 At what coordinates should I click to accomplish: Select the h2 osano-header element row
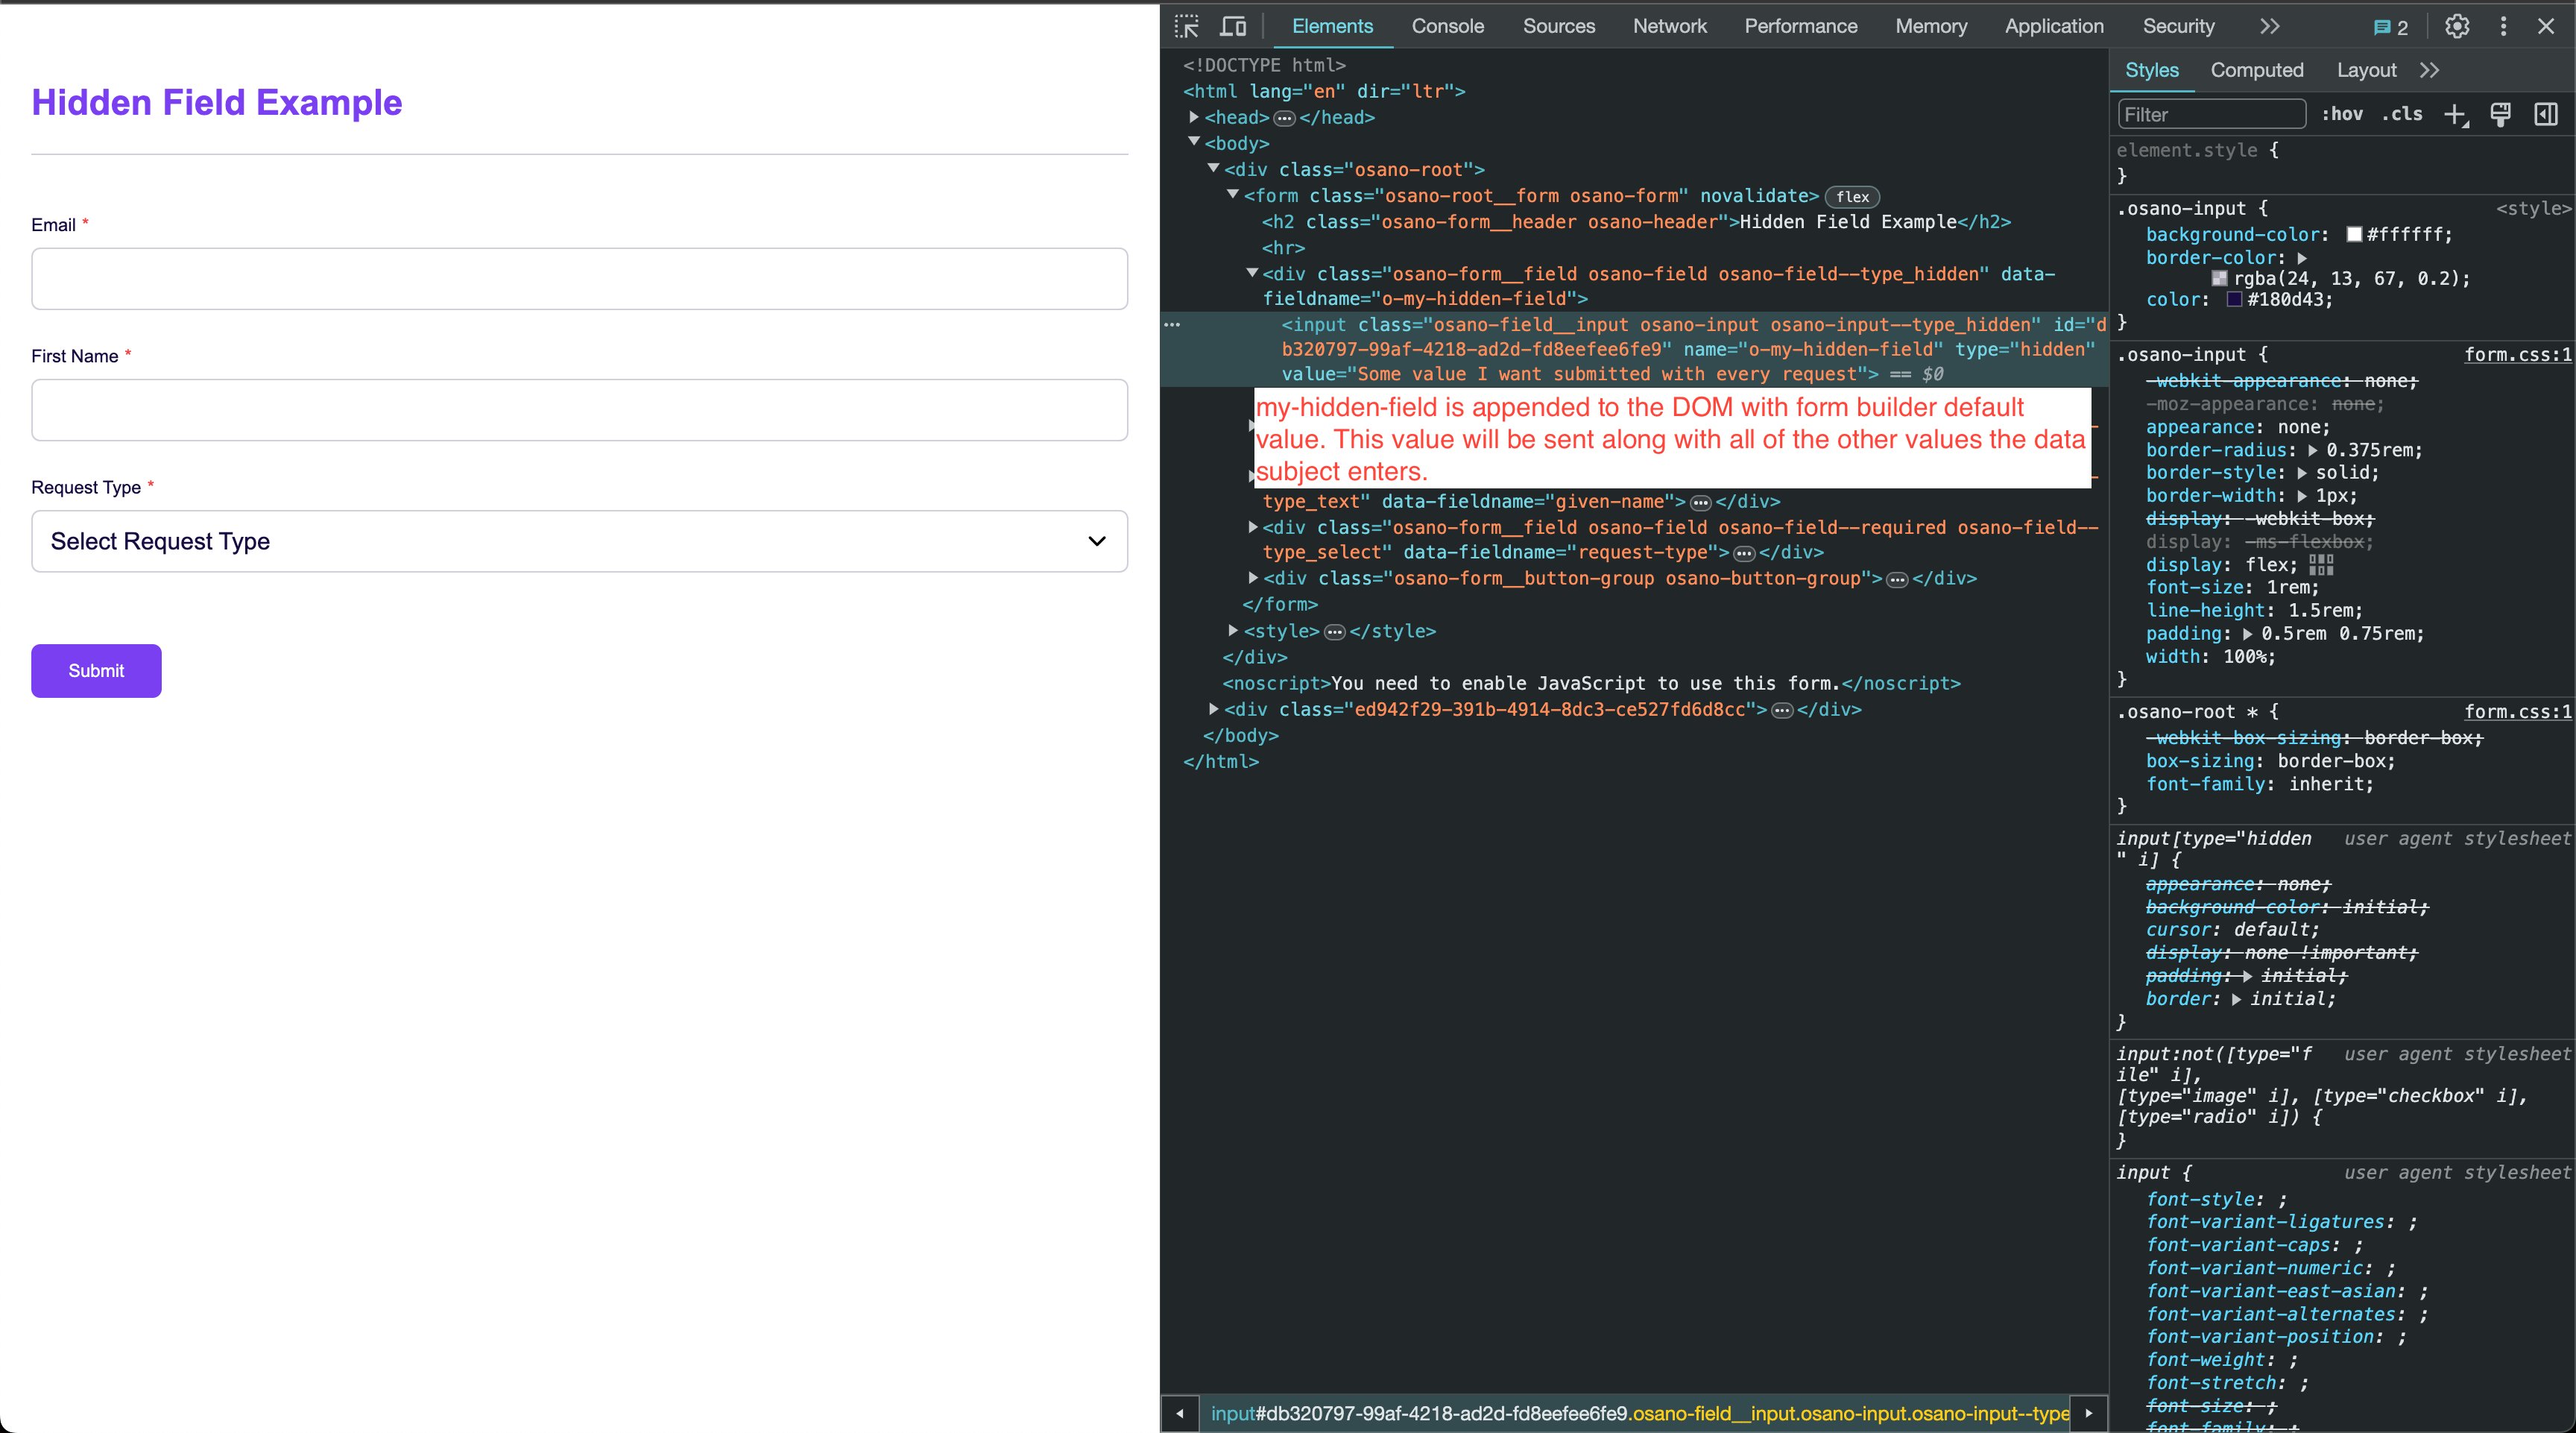tap(1636, 222)
